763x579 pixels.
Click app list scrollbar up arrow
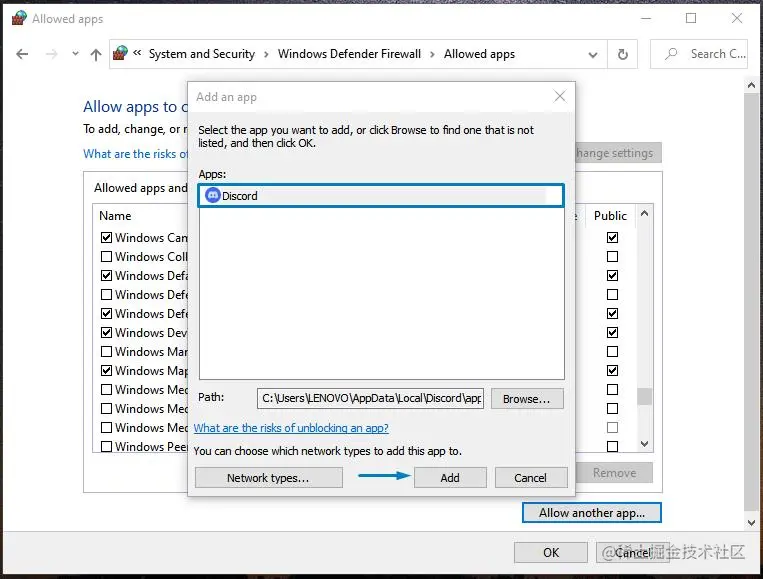(x=644, y=213)
